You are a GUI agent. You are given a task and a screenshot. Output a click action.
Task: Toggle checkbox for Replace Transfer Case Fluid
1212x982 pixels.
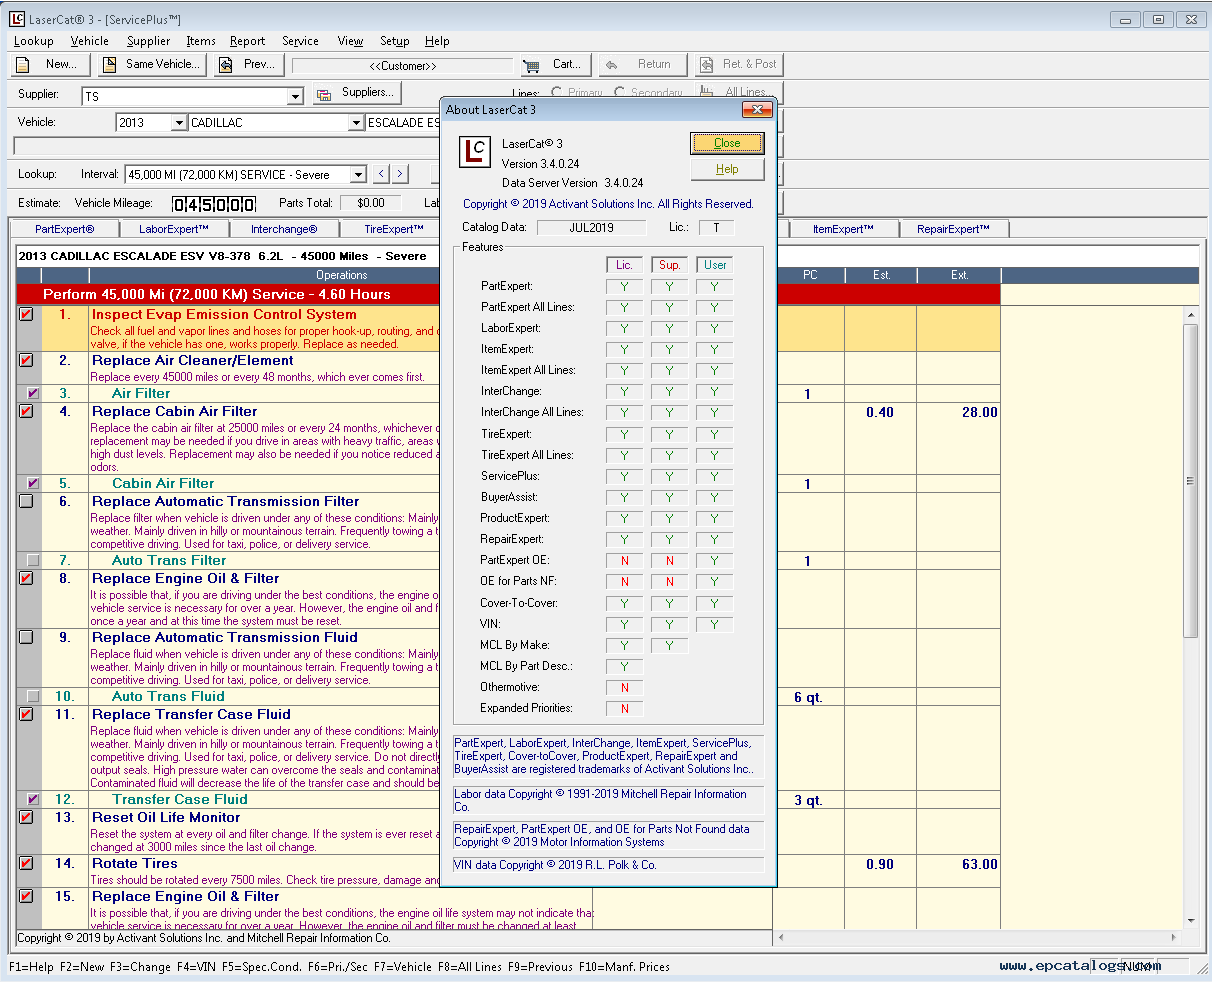pyautogui.click(x=26, y=714)
